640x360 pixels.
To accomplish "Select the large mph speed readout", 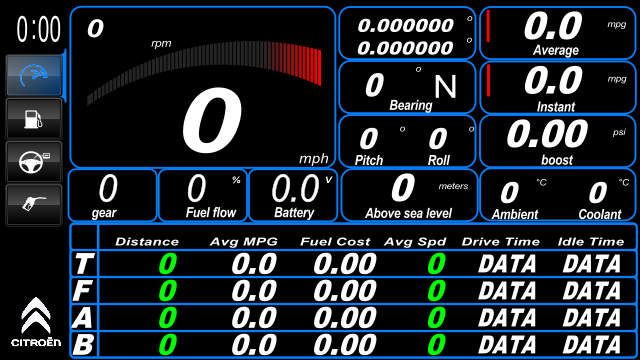I will click(x=212, y=121).
